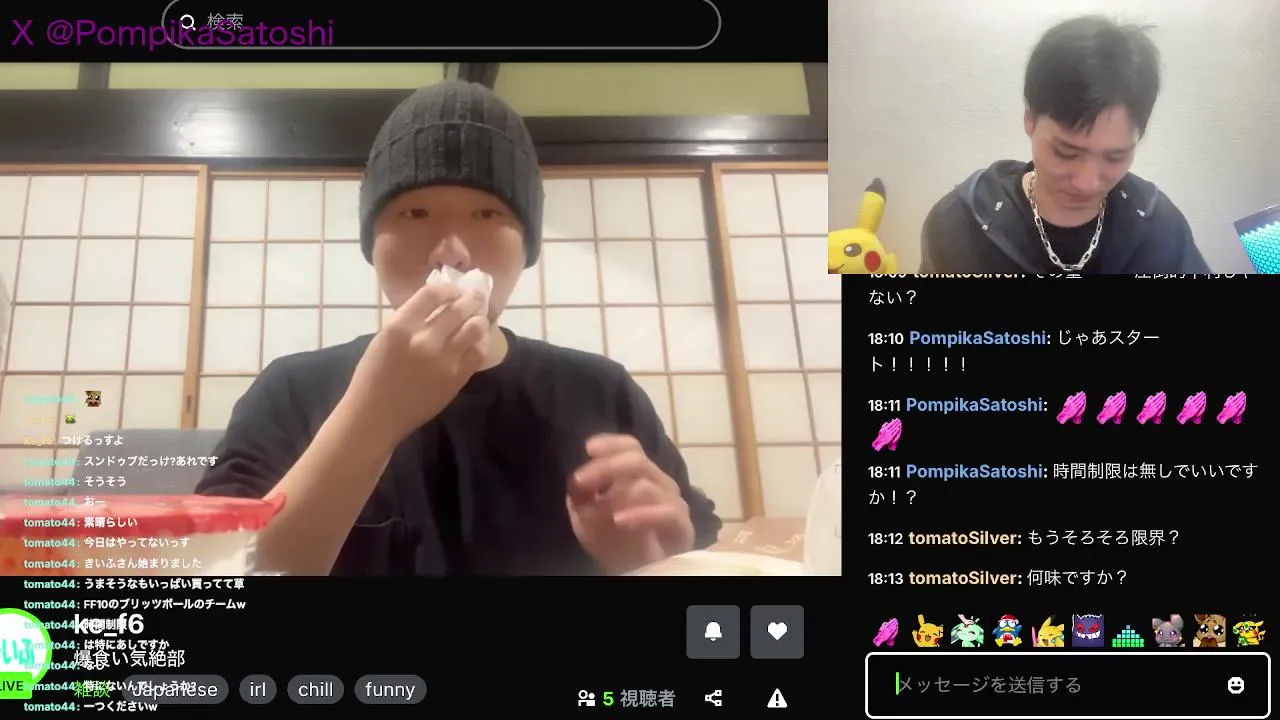The height and width of the screenshot is (720, 1280).
Task: Select the funny tag
Action: coord(390,689)
